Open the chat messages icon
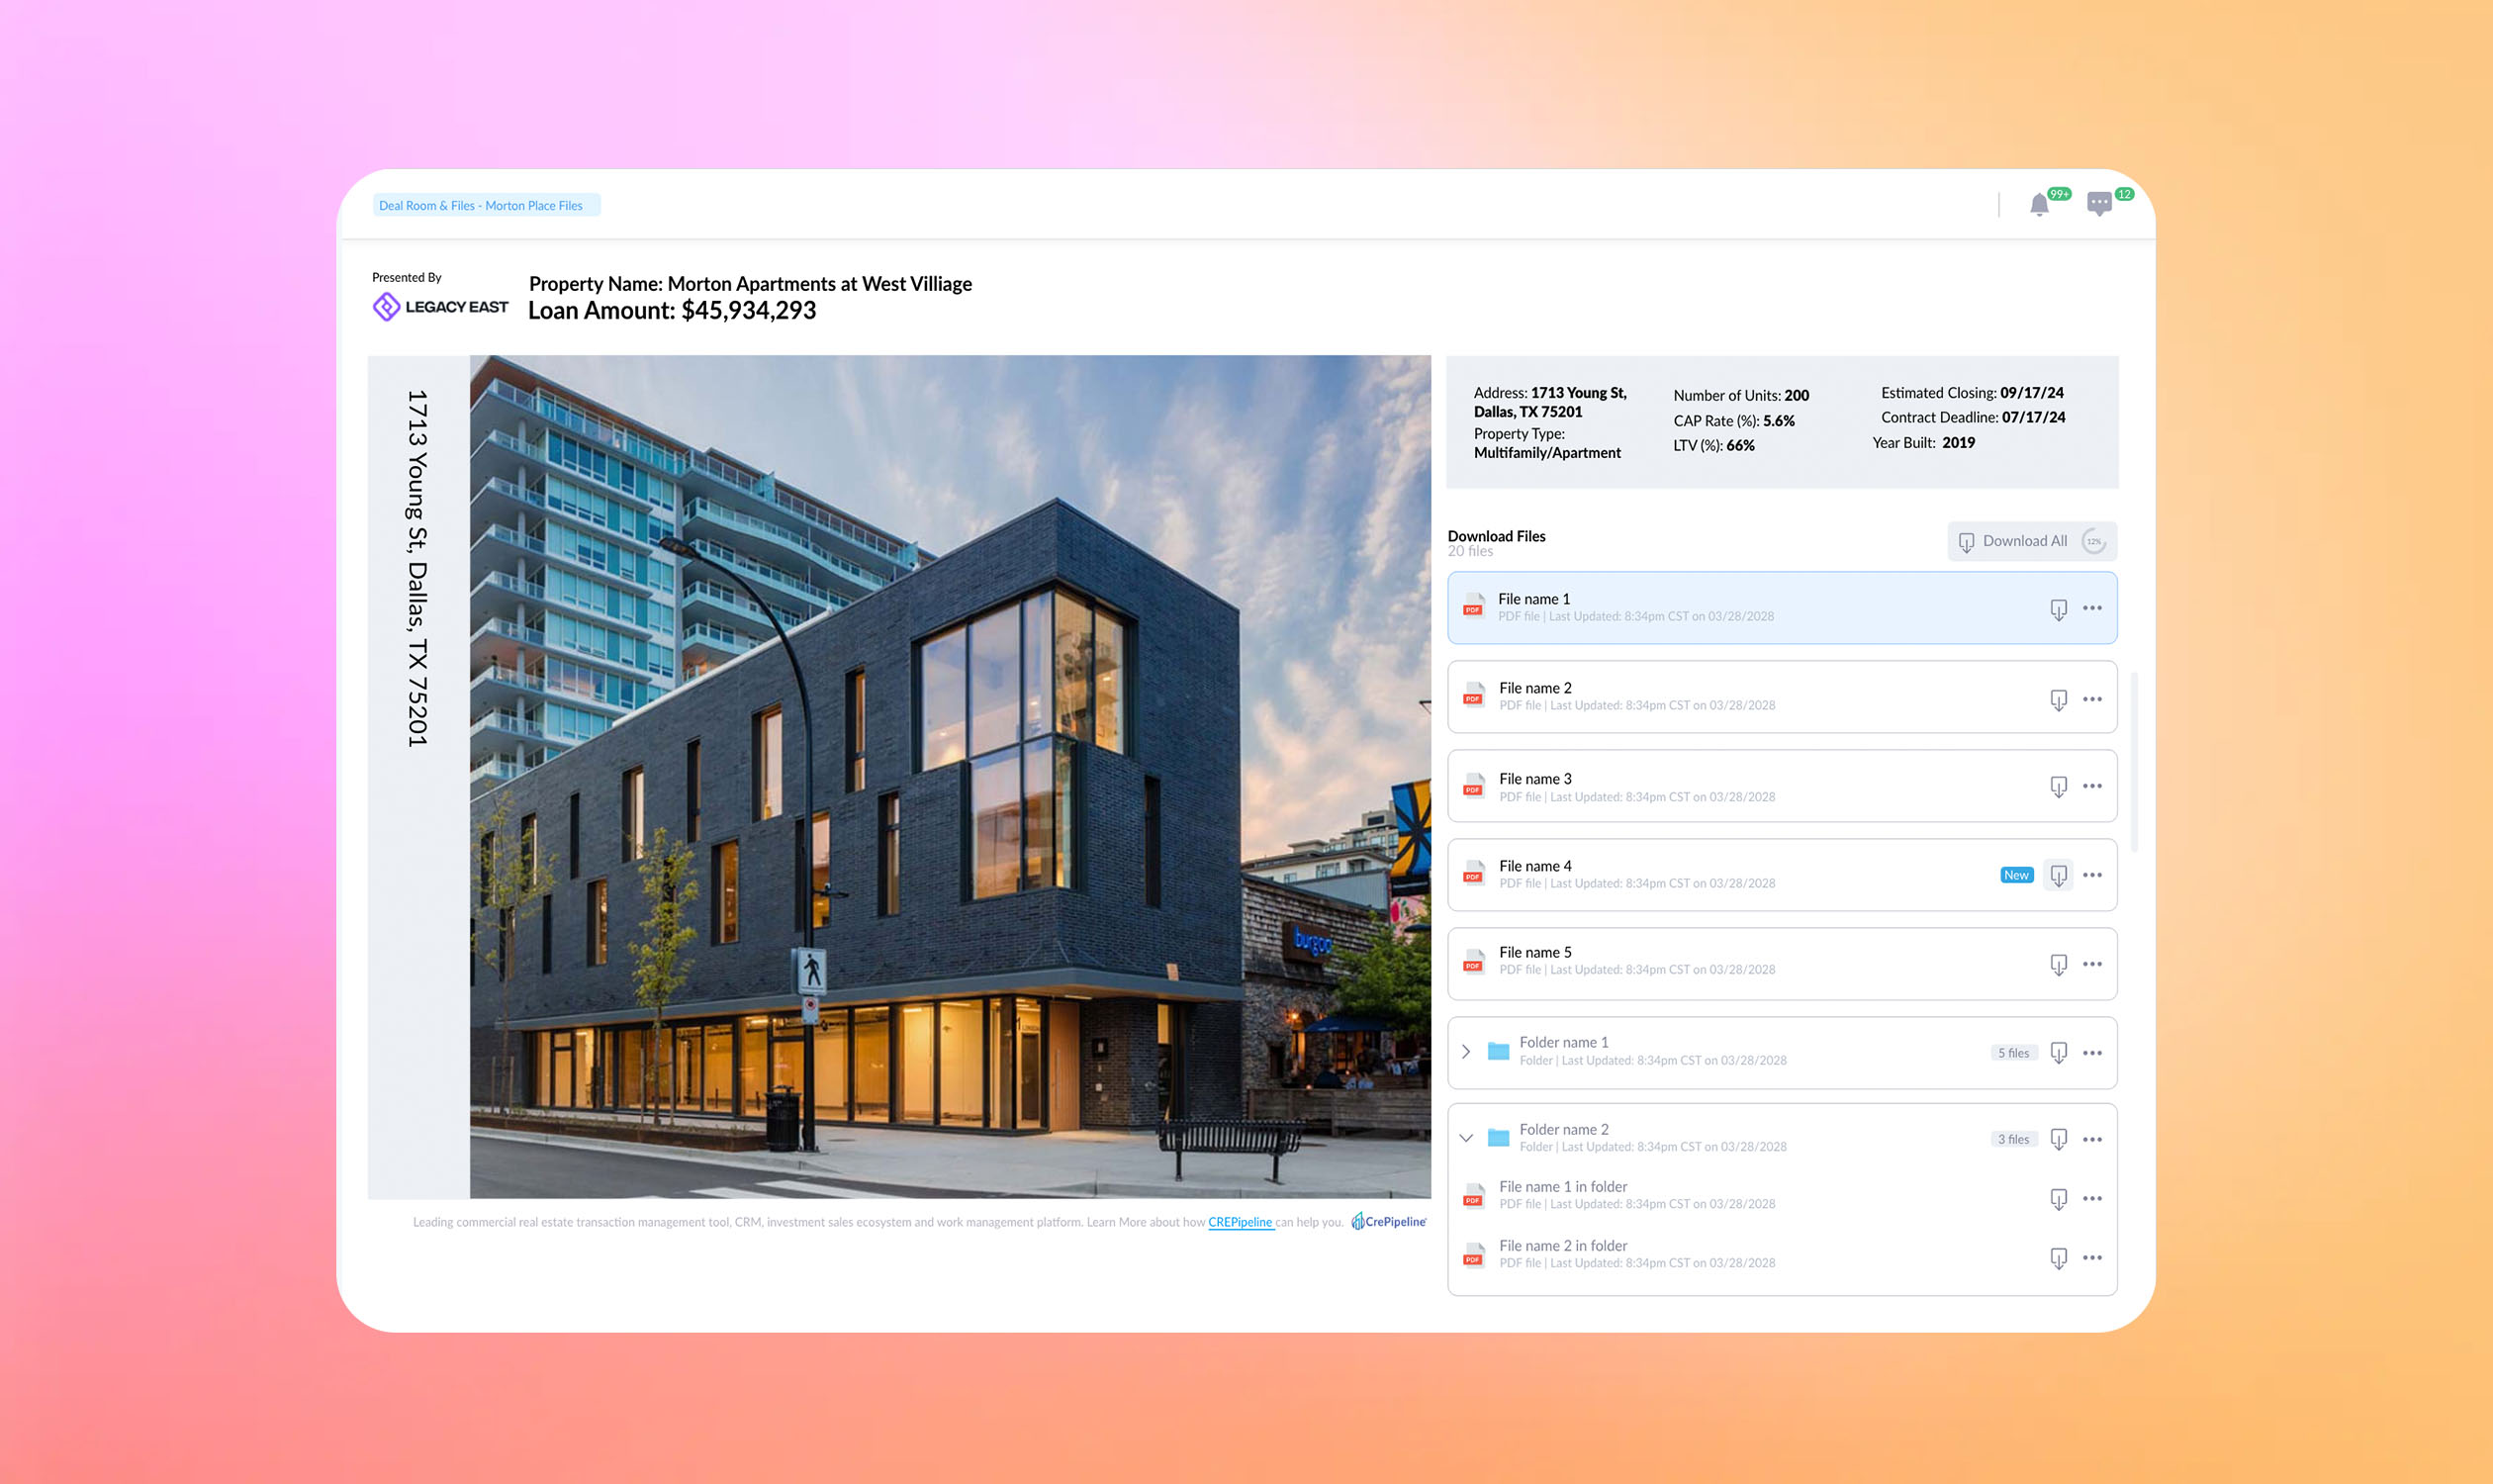 2099,204
